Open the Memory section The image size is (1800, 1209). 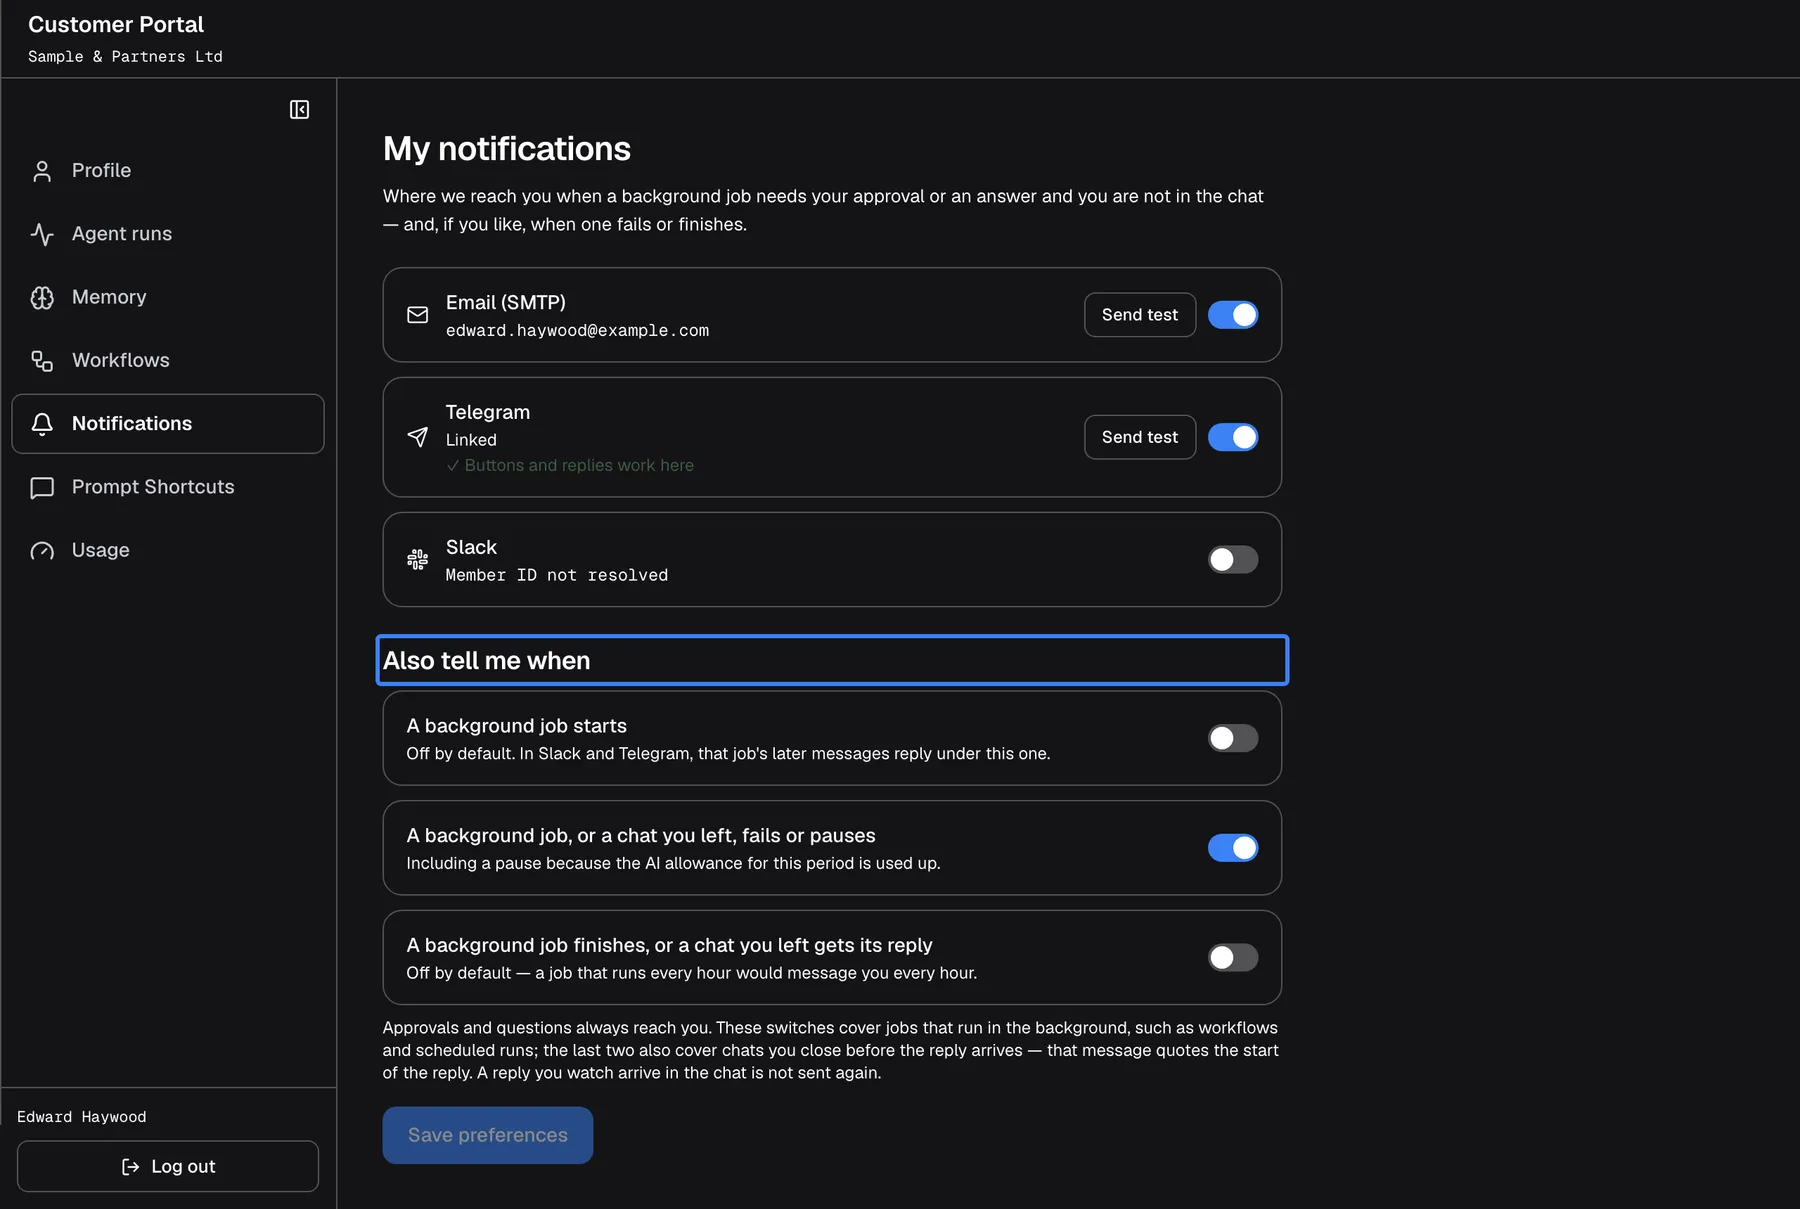[168, 297]
